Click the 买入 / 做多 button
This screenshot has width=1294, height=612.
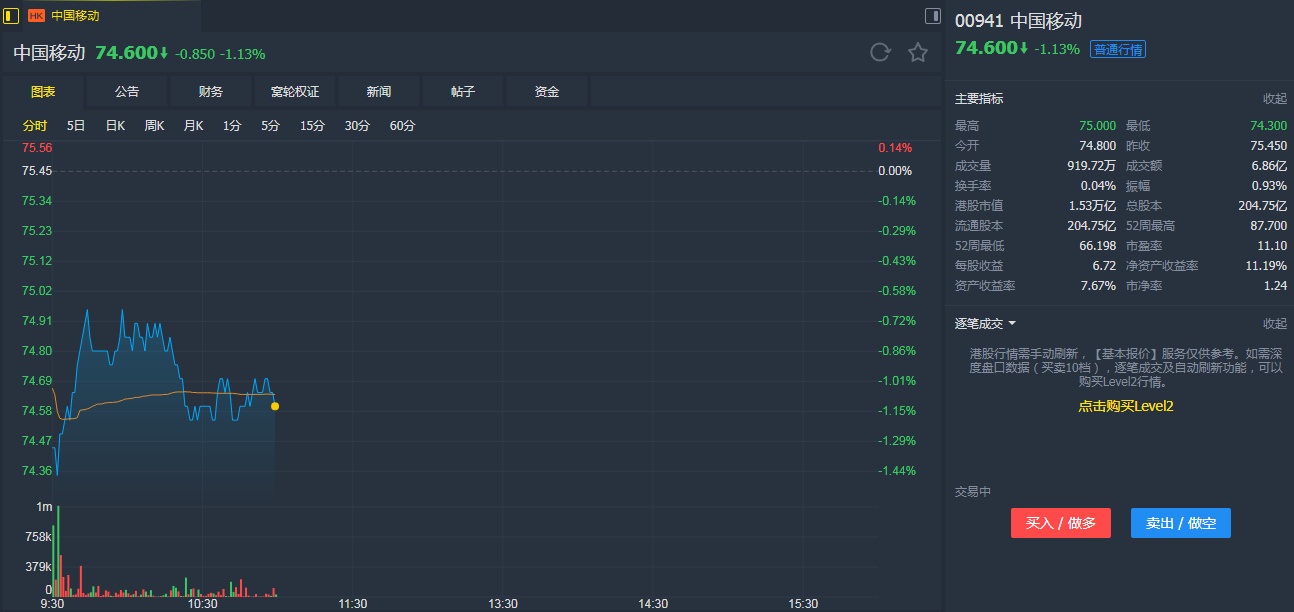[1060, 523]
